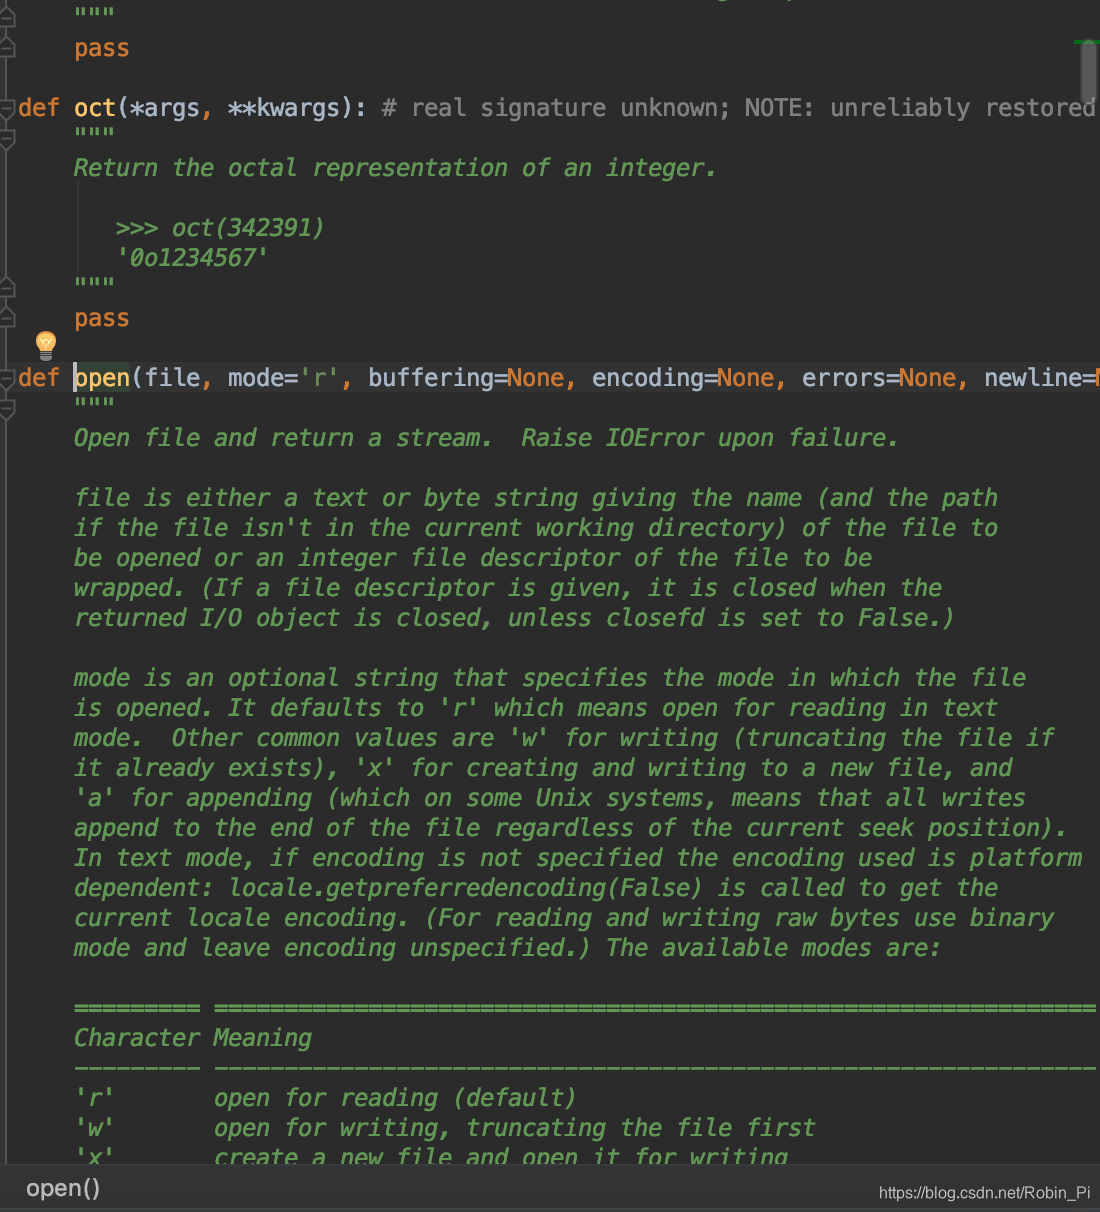Open the yellow lightbulb quick-fix icon

click(x=46, y=345)
